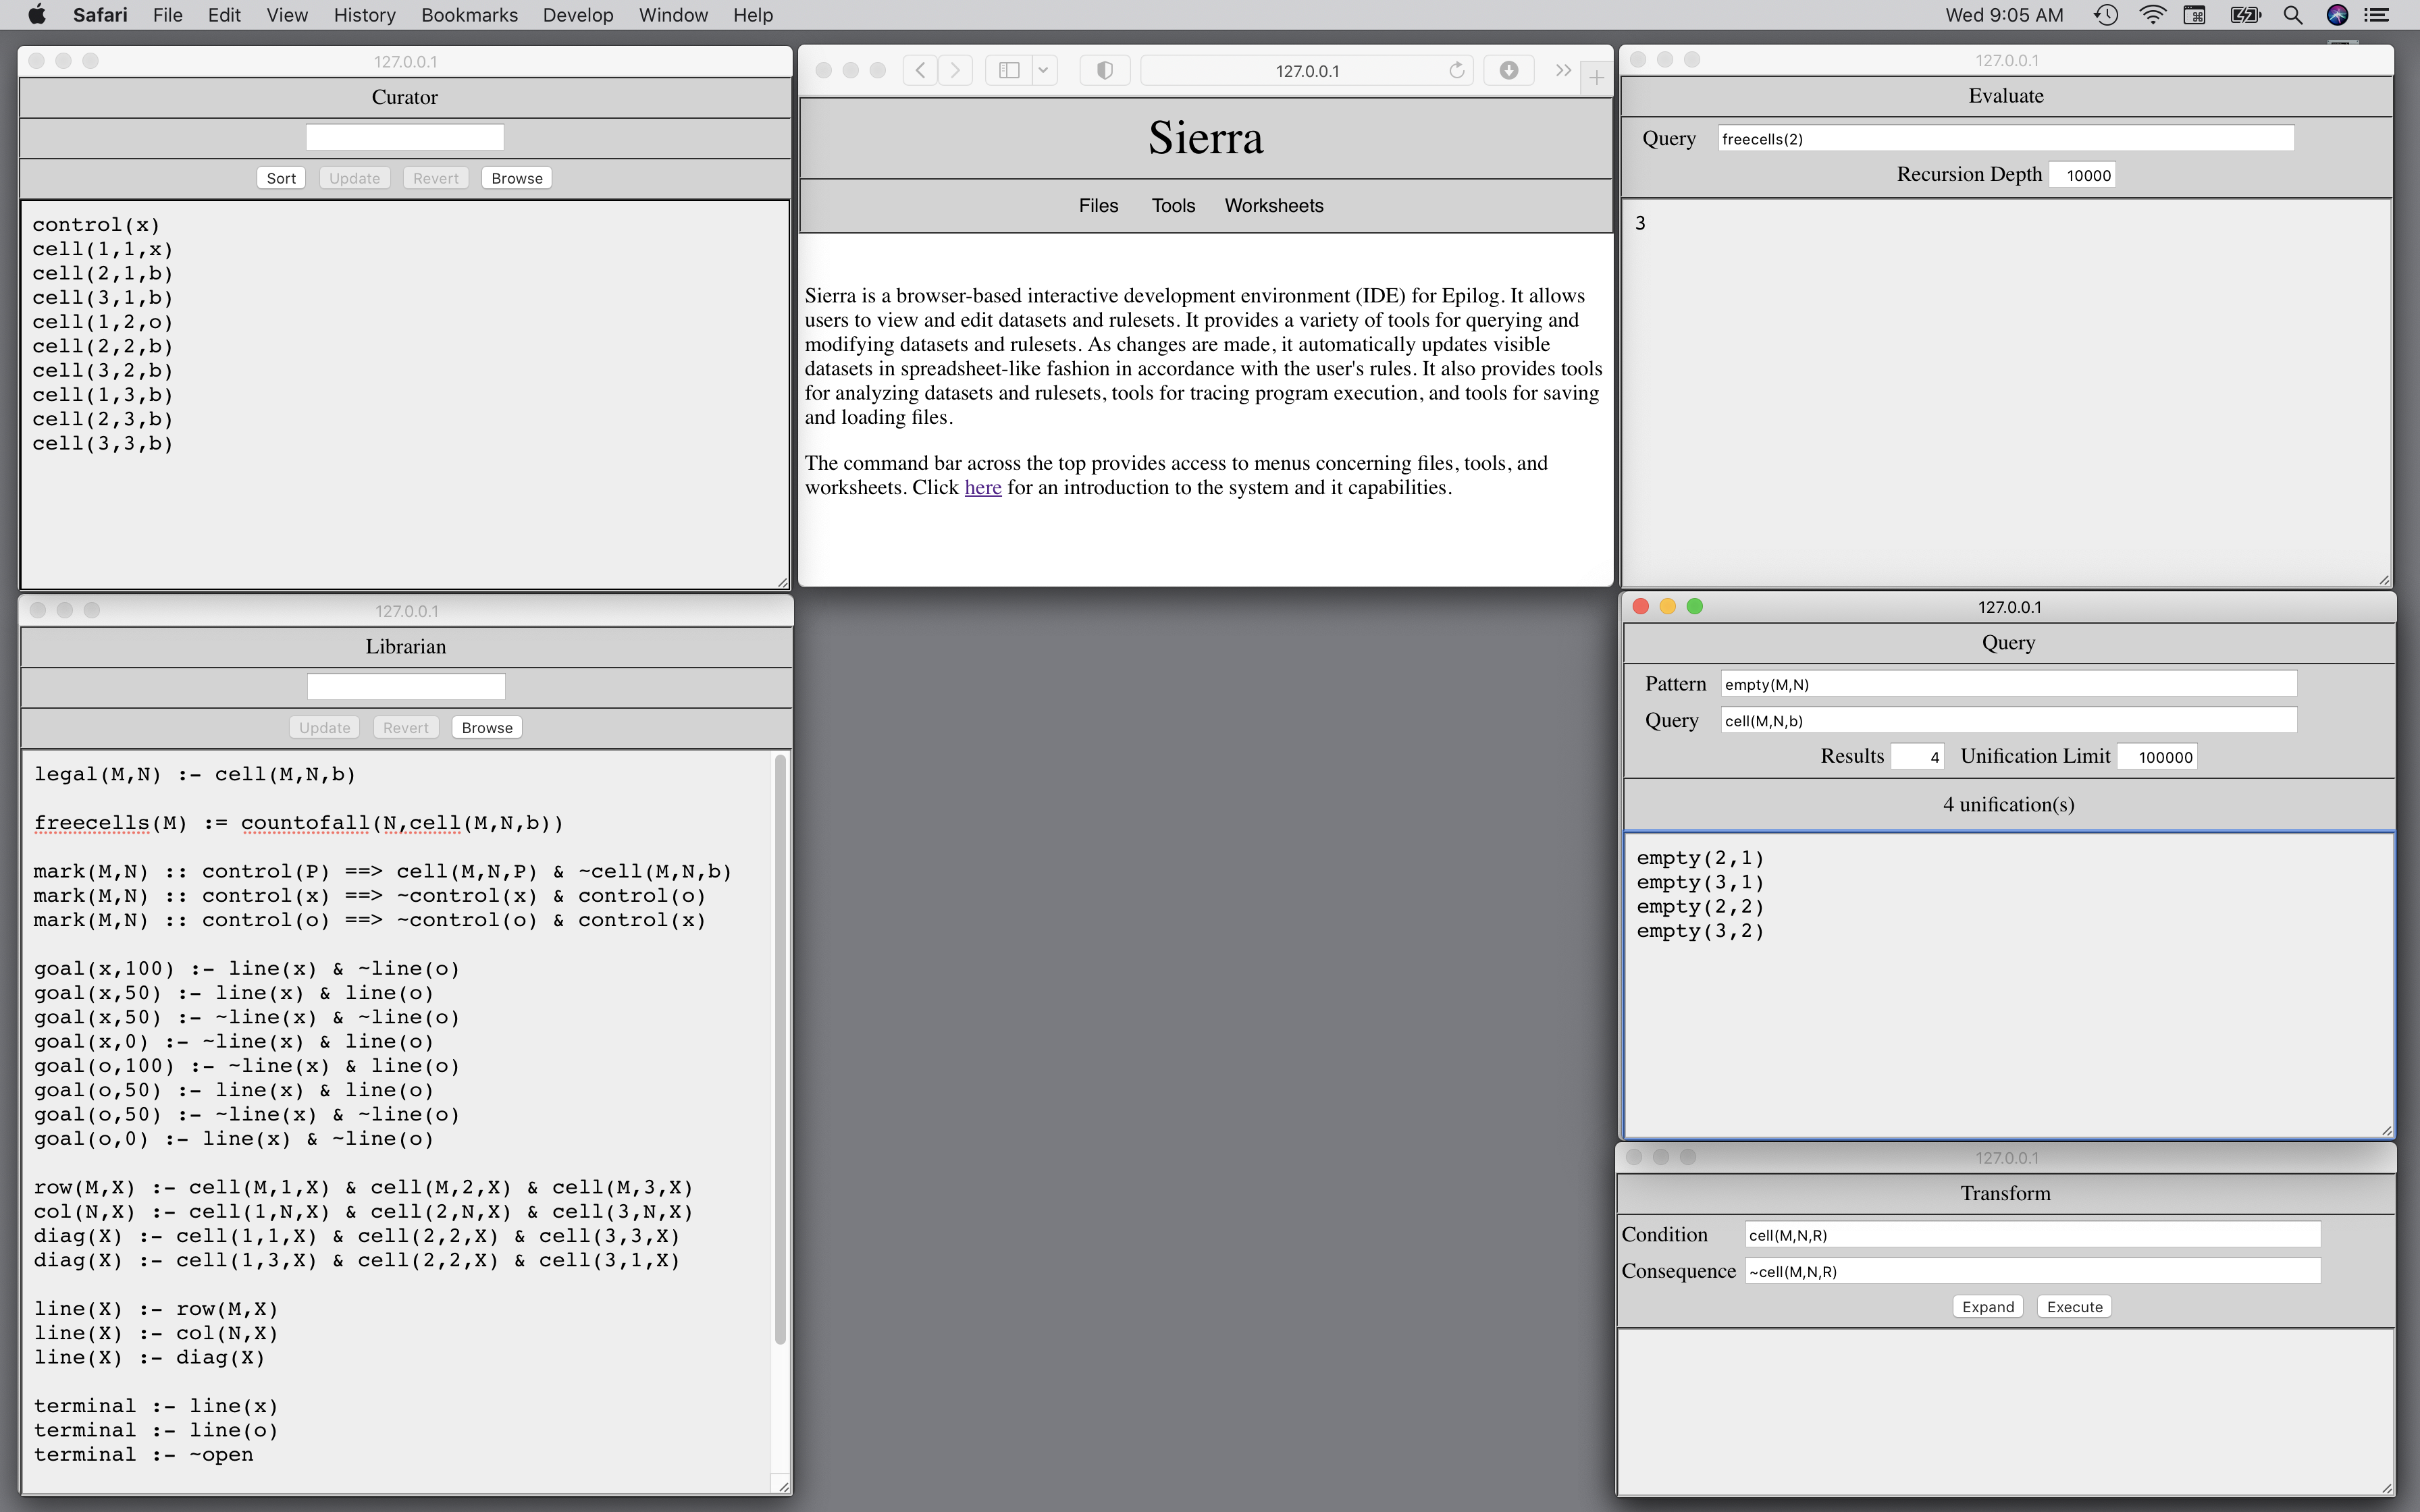The width and height of the screenshot is (2420, 1512).
Task: Open the Files menu in Sierra
Action: tap(1098, 205)
